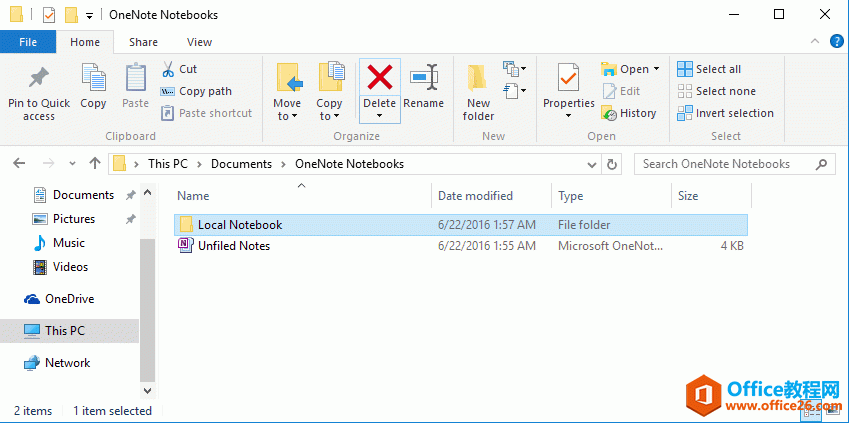
Task: Click the Copy icon in Clipboard group
Action: [x=93, y=88]
